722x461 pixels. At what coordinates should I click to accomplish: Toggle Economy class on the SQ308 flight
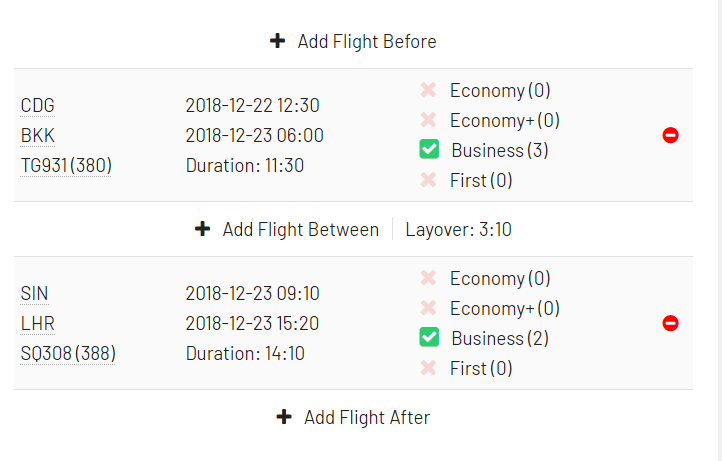(x=428, y=278)
